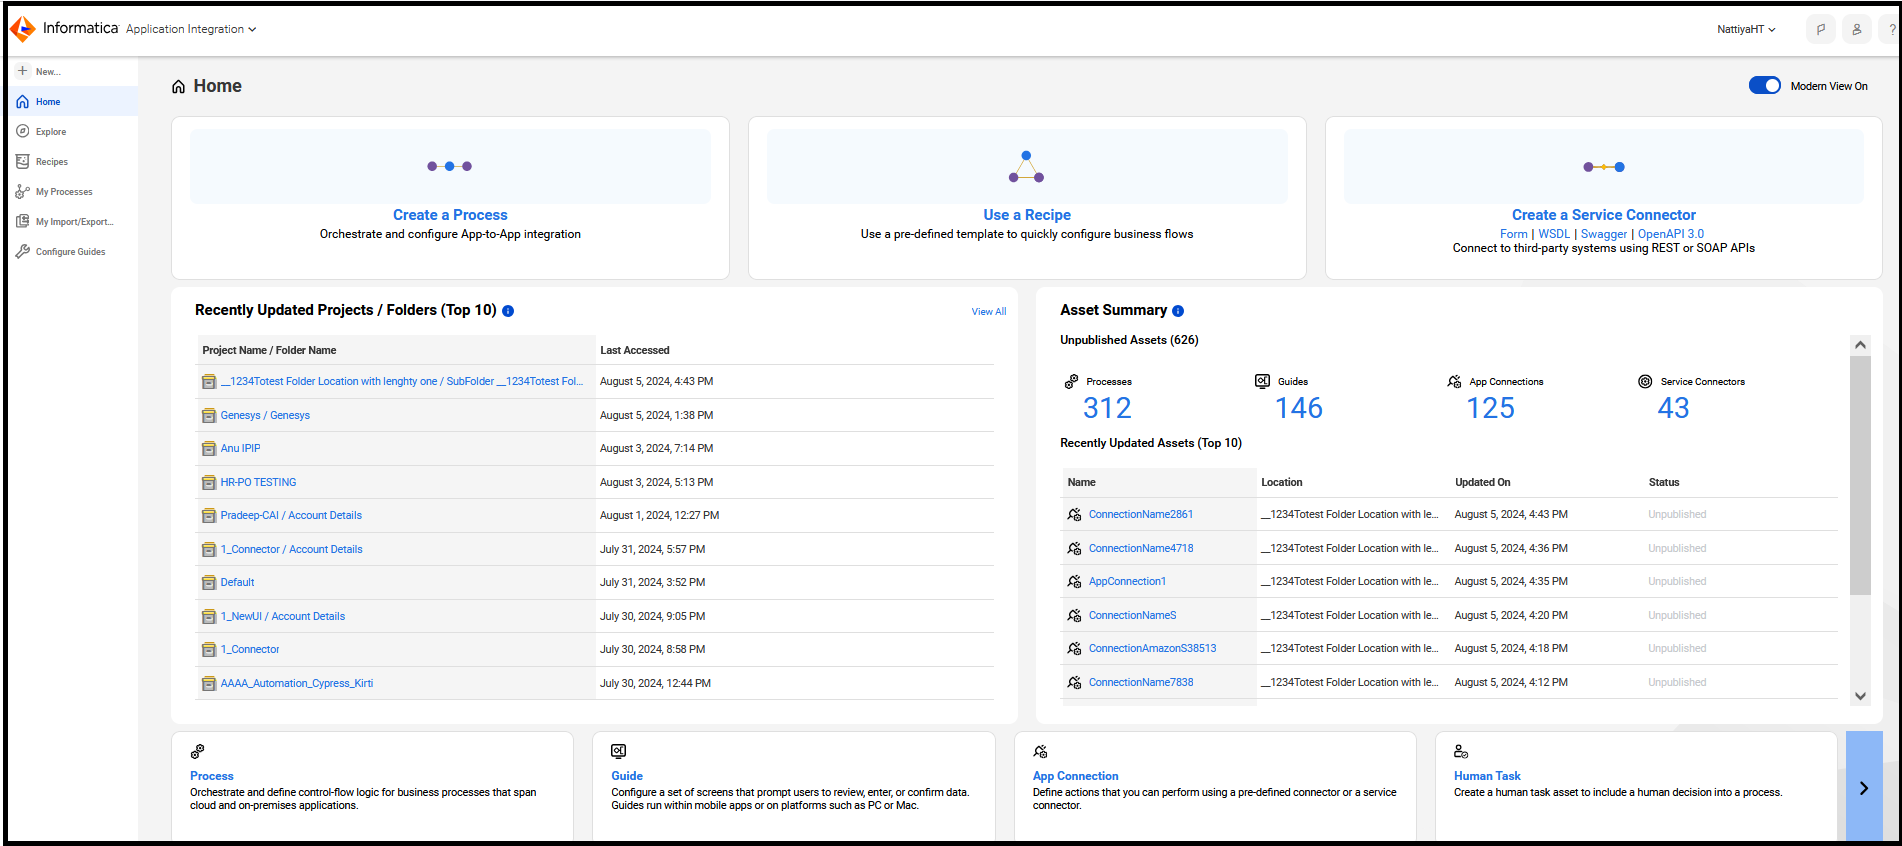Choose the WSDL connector option
1902x846 pixels.
point(1554,234)
